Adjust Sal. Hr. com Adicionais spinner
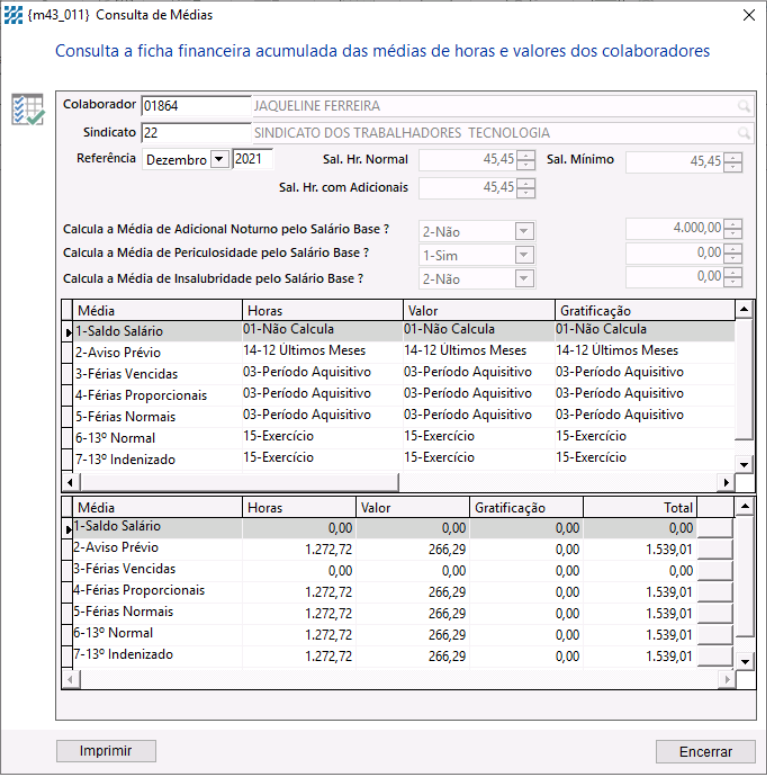Screen dimensions: 767x779 [x=526, y=188]
